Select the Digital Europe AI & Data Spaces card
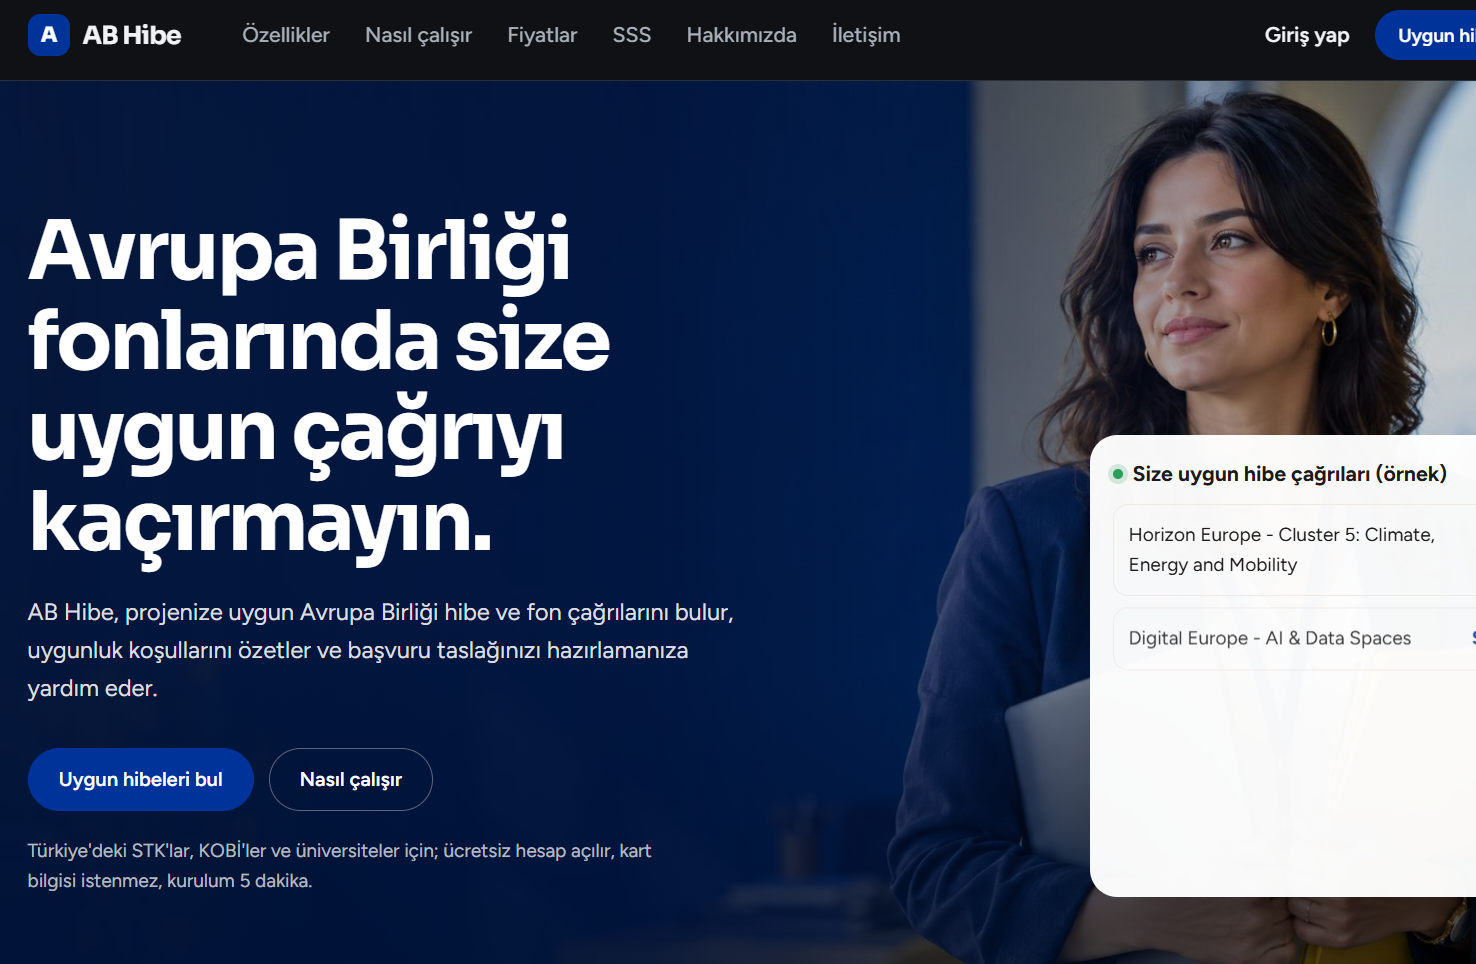 click(x=1295, y=638)
